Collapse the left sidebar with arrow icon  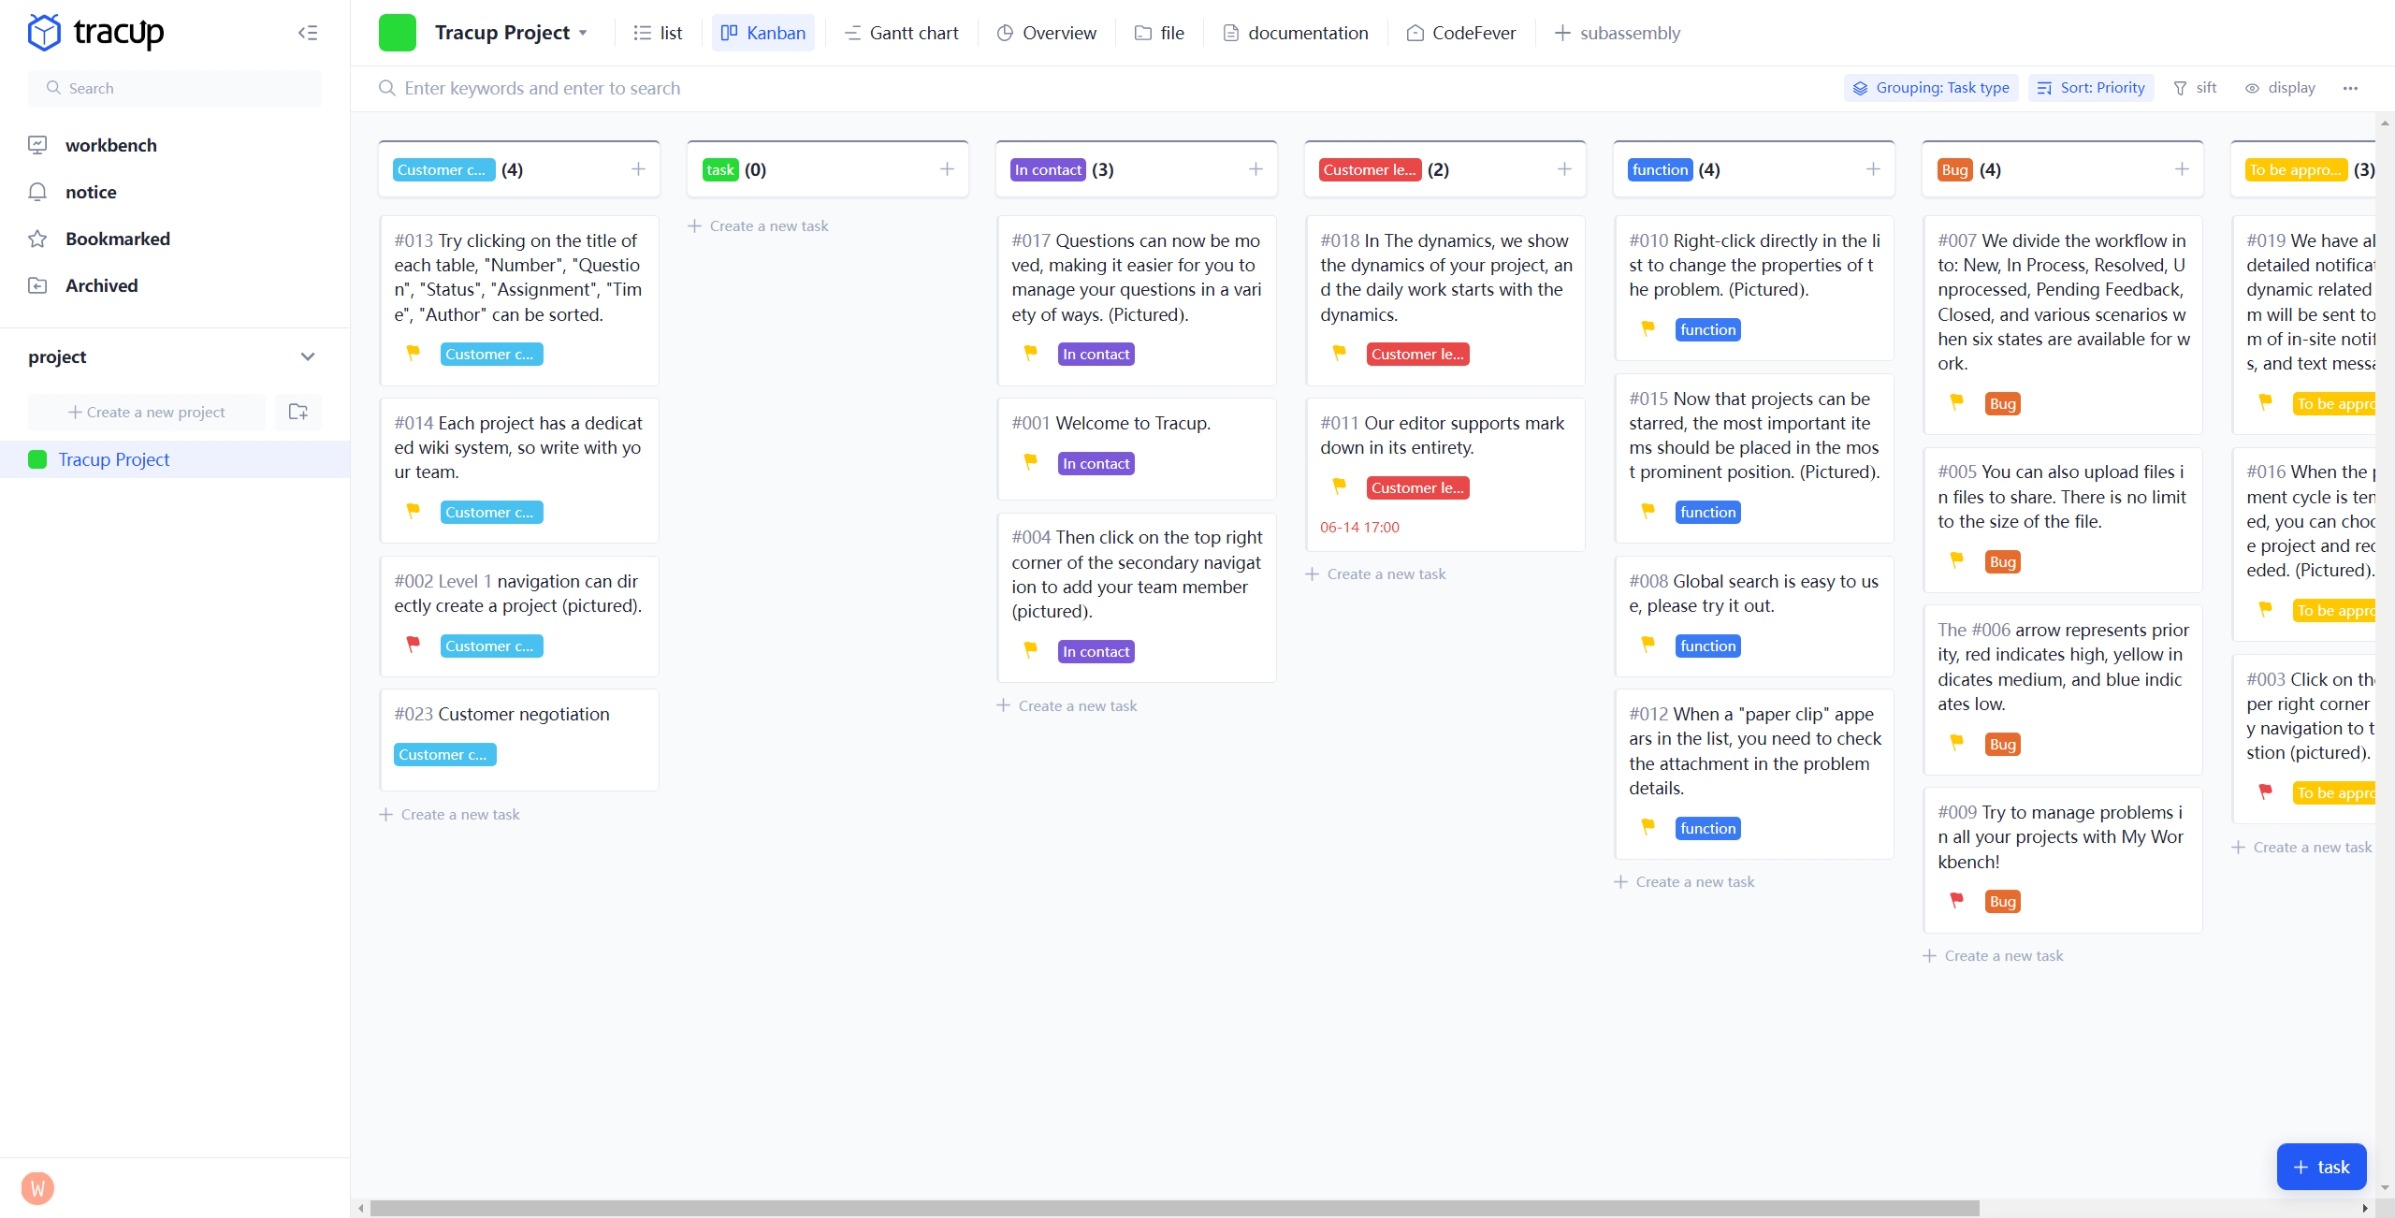[308, 33]
